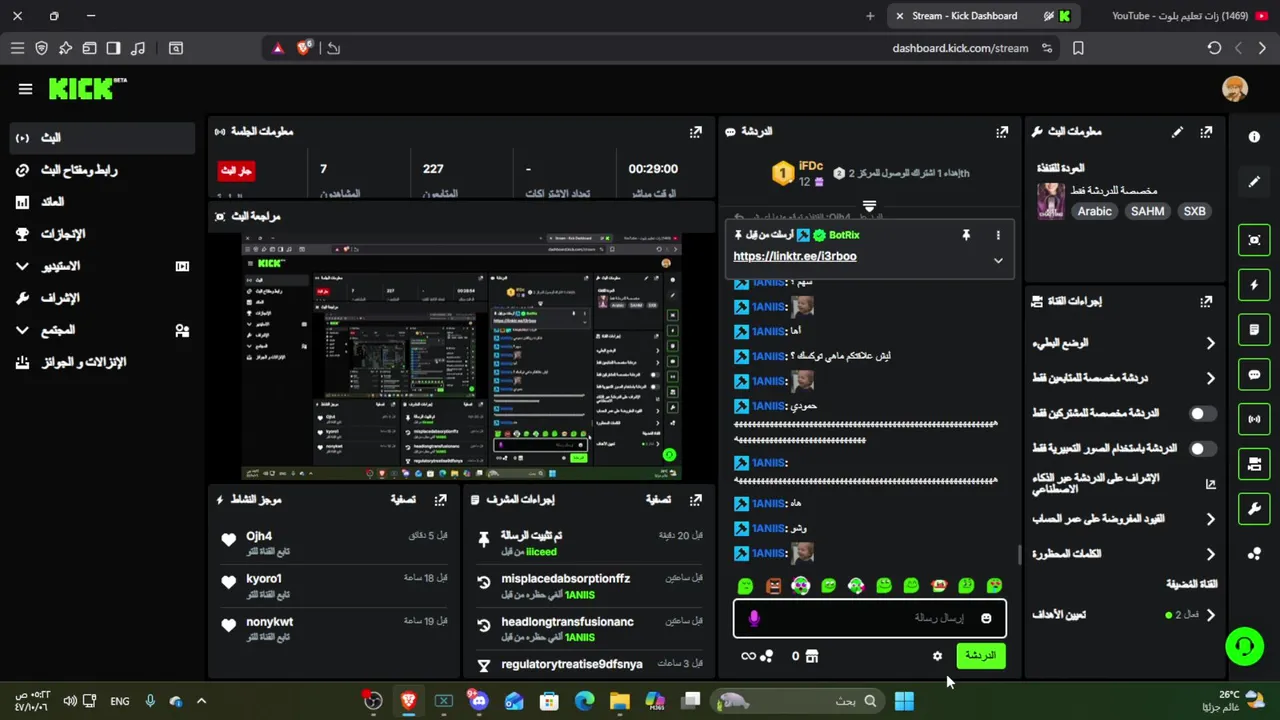Click the three-circles icon in right rail
Image resolution: width=1280 pixels, height=720 pixels.
[1254, 554]
